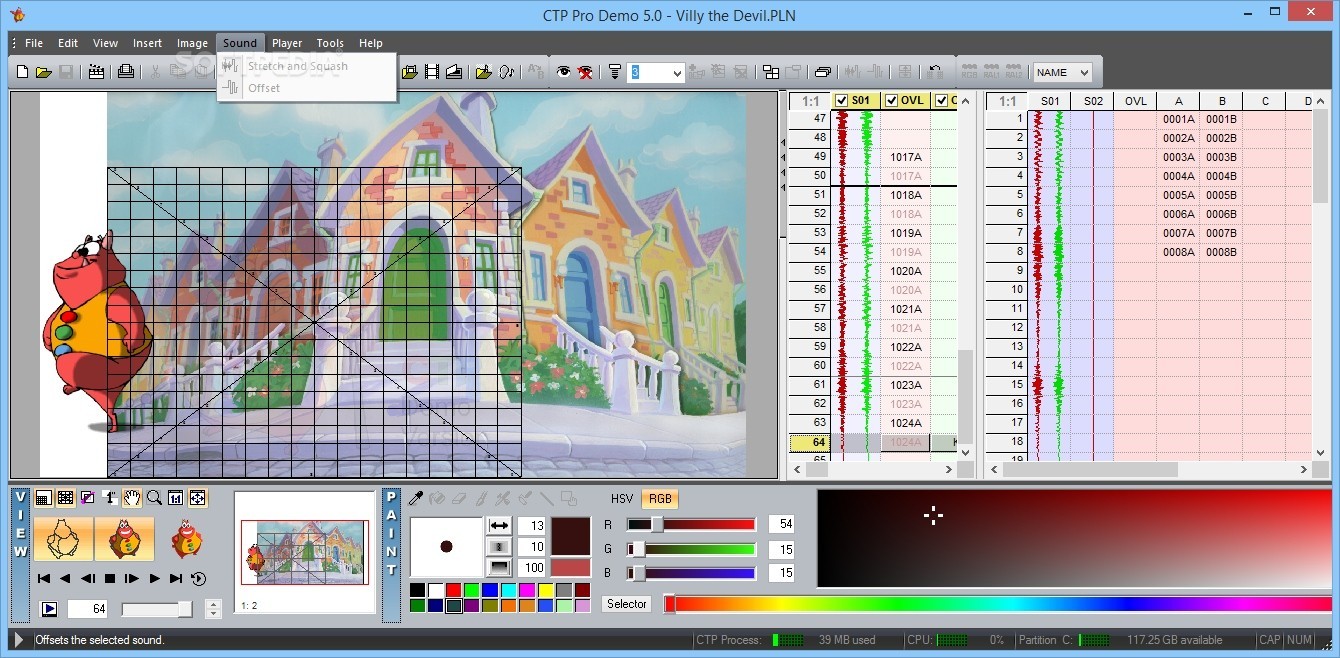Click the Print icon in toolbar
The image size is (1340, 658).
[126, 72]
